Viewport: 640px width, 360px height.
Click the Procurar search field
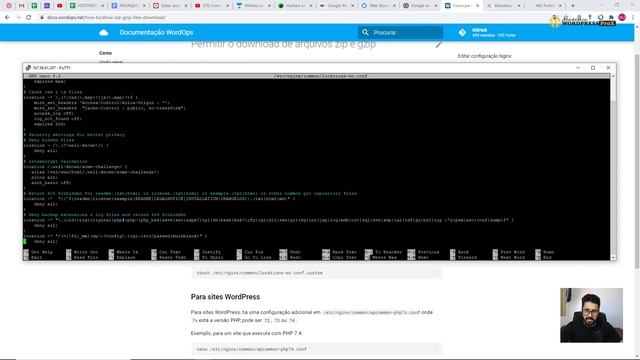click(x=400, y=32)
